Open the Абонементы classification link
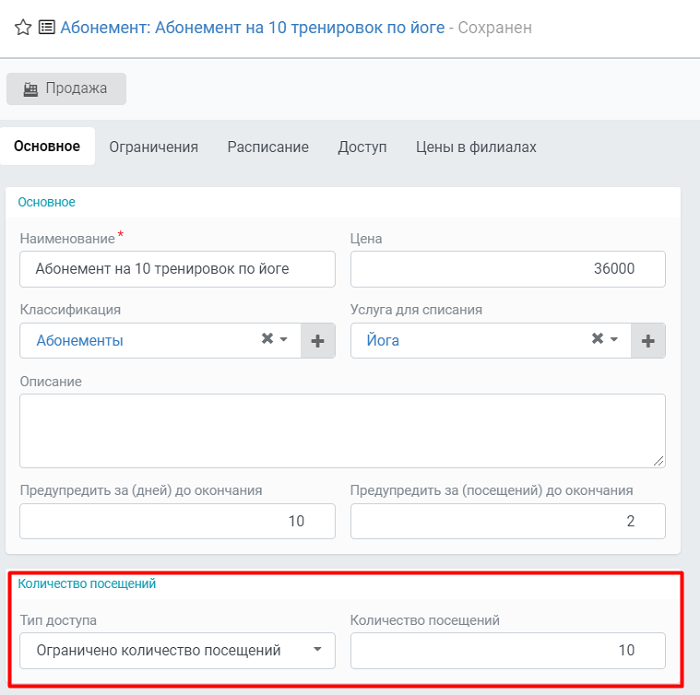700x695 pixels. (80, 341)
